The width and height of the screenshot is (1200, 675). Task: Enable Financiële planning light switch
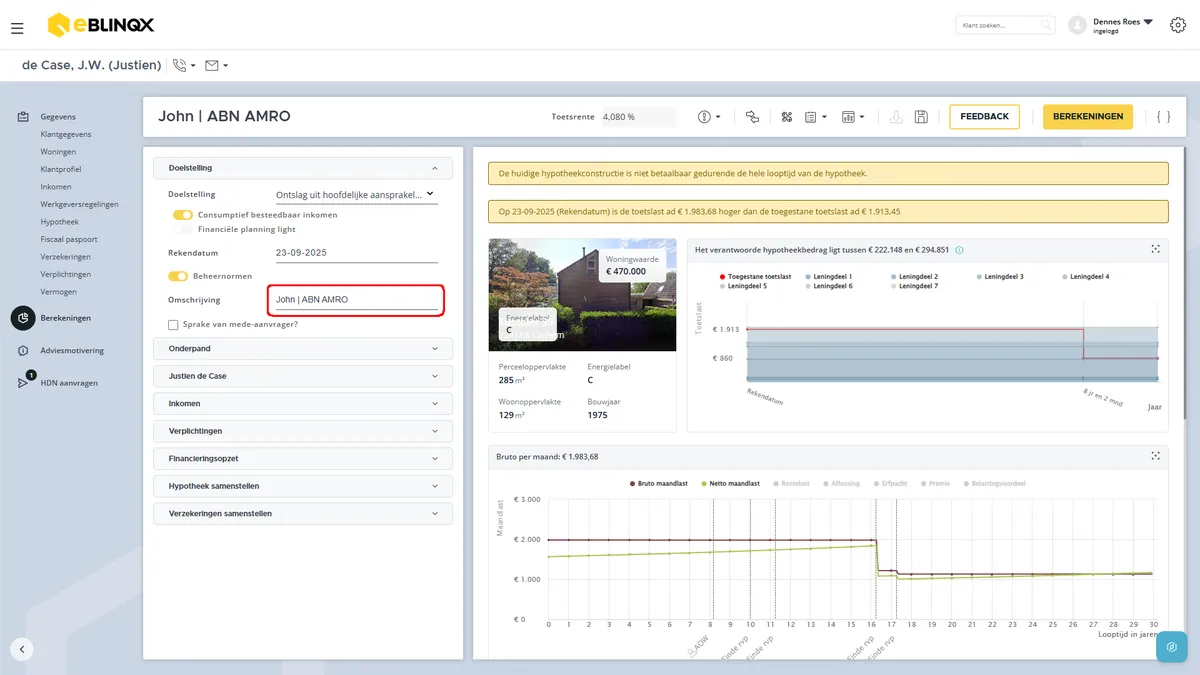pyautogui.click(x=182, y=230)
